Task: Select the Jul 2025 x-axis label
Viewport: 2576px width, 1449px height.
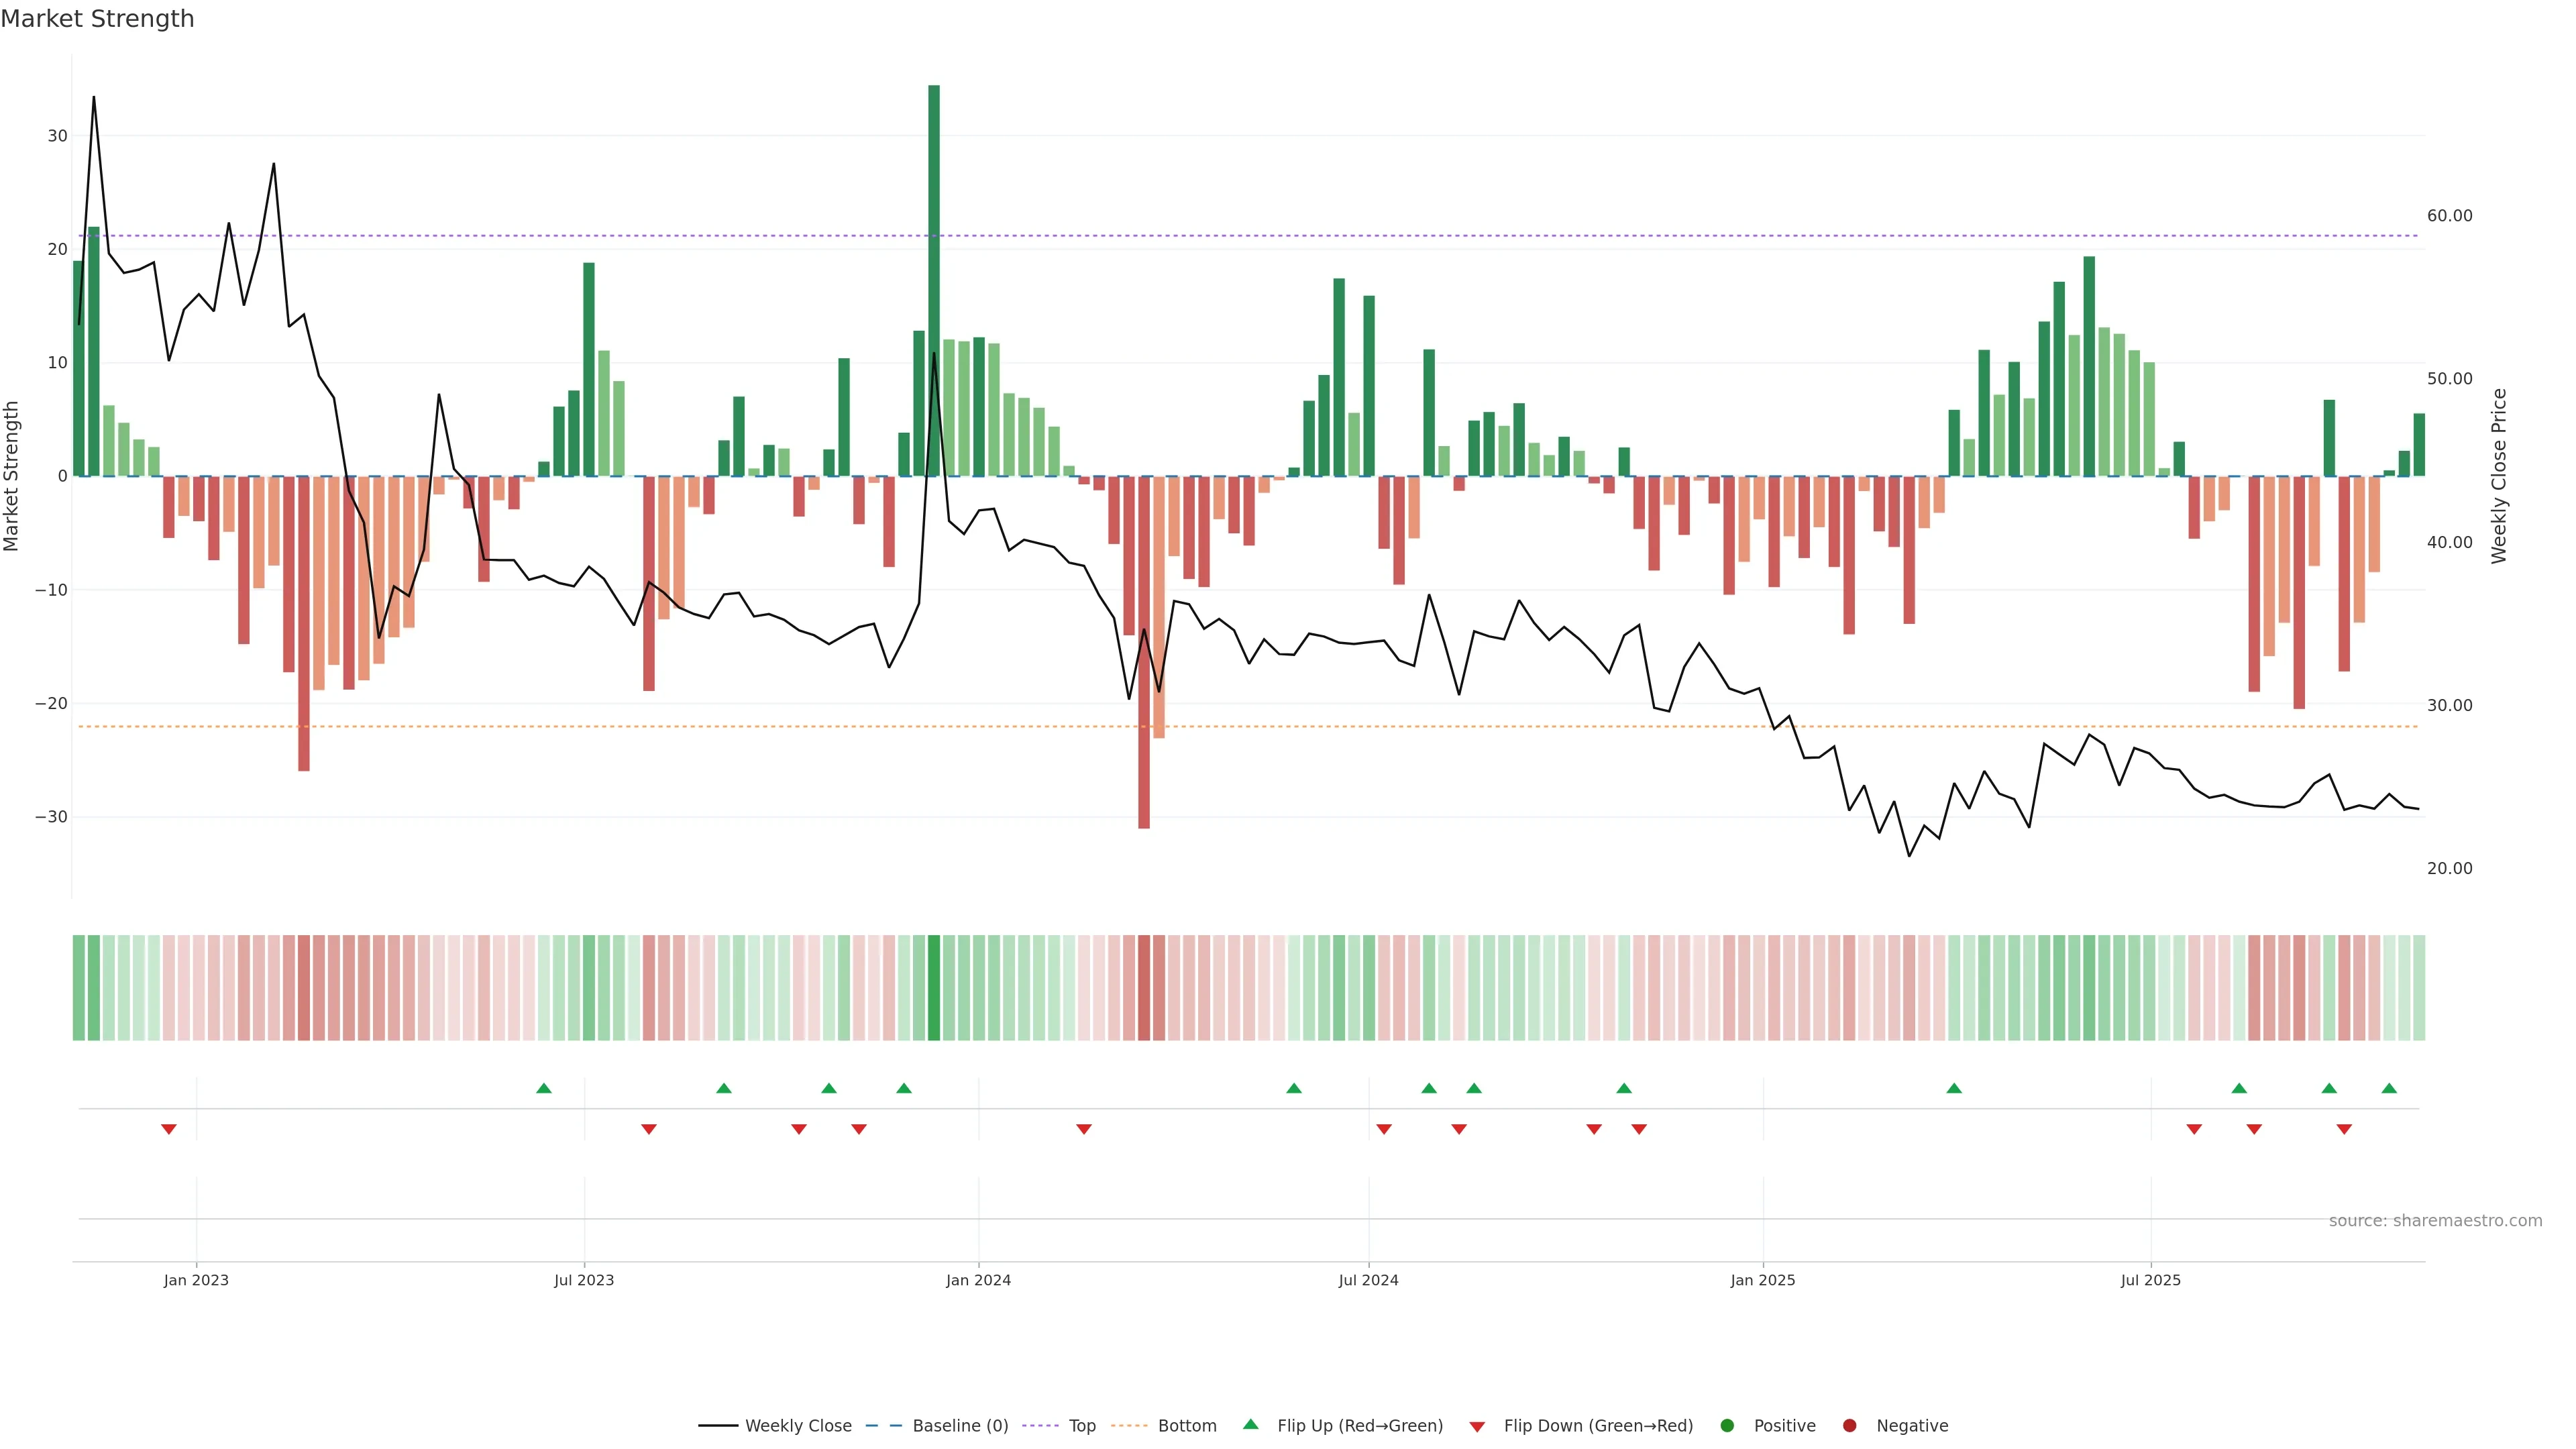Action: coord(2150,1280)
